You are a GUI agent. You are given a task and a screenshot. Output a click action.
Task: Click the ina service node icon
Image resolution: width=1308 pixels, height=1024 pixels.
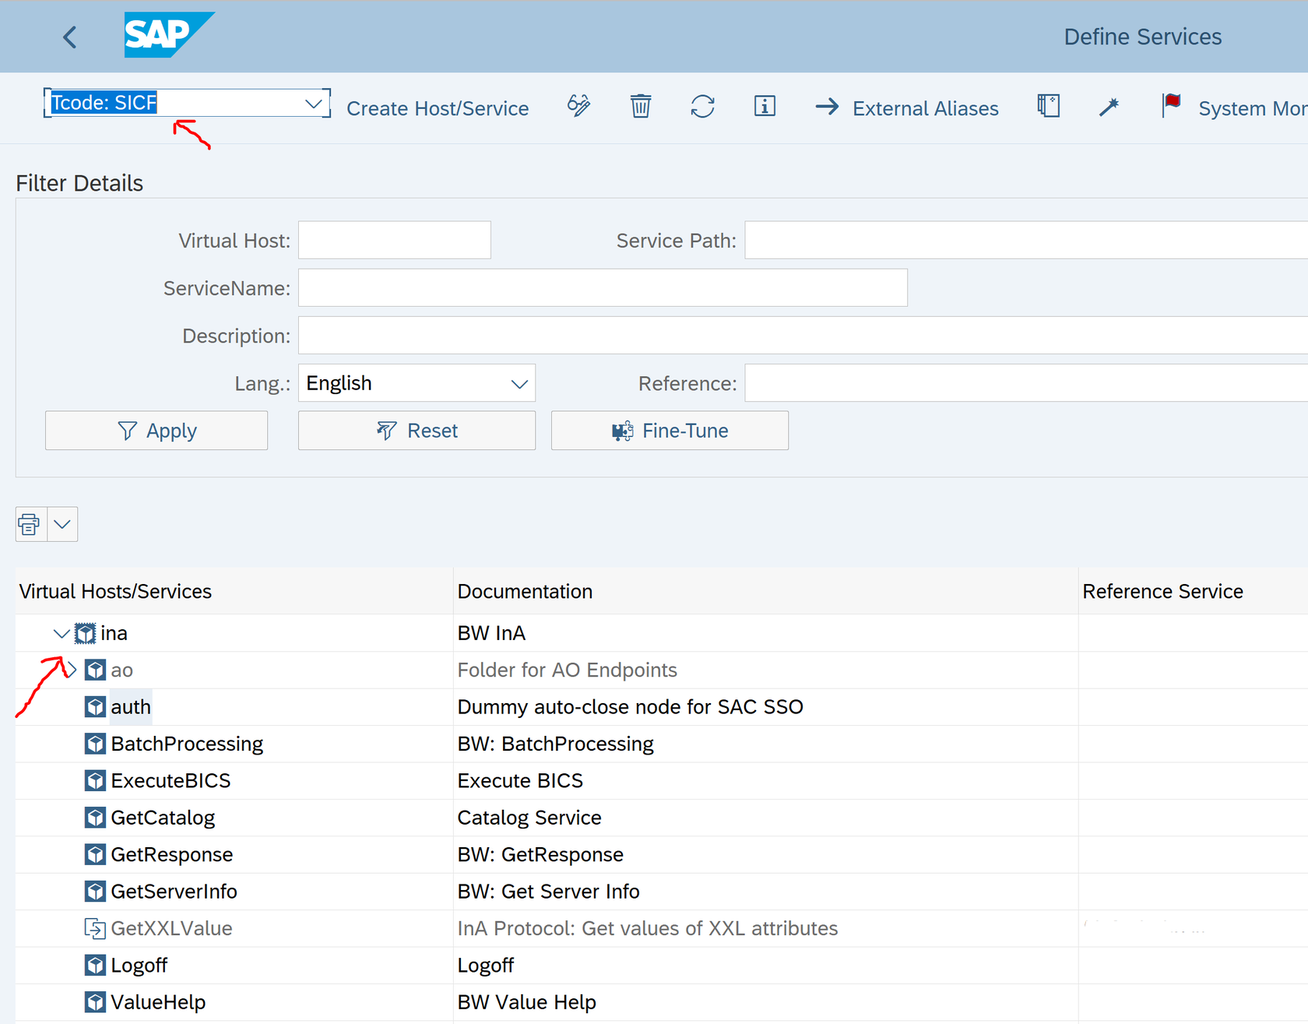tap(86, 633)
